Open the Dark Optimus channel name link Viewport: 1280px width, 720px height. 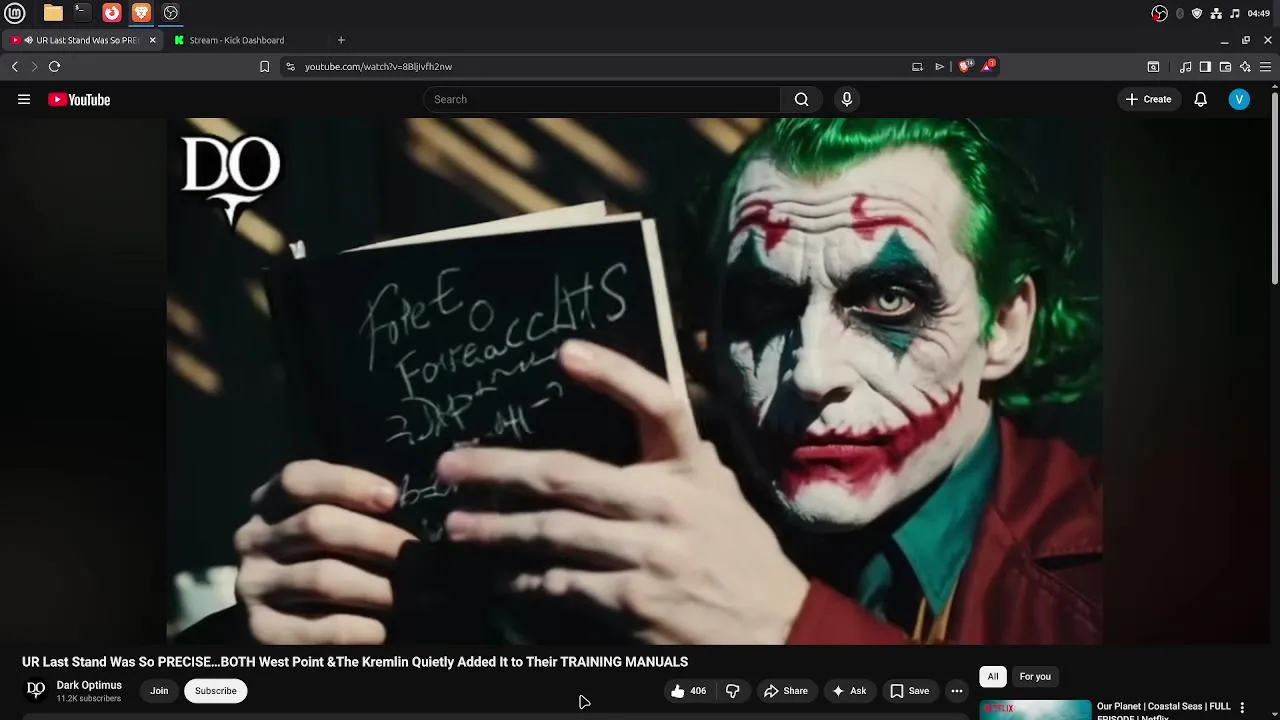click(89, 685)
